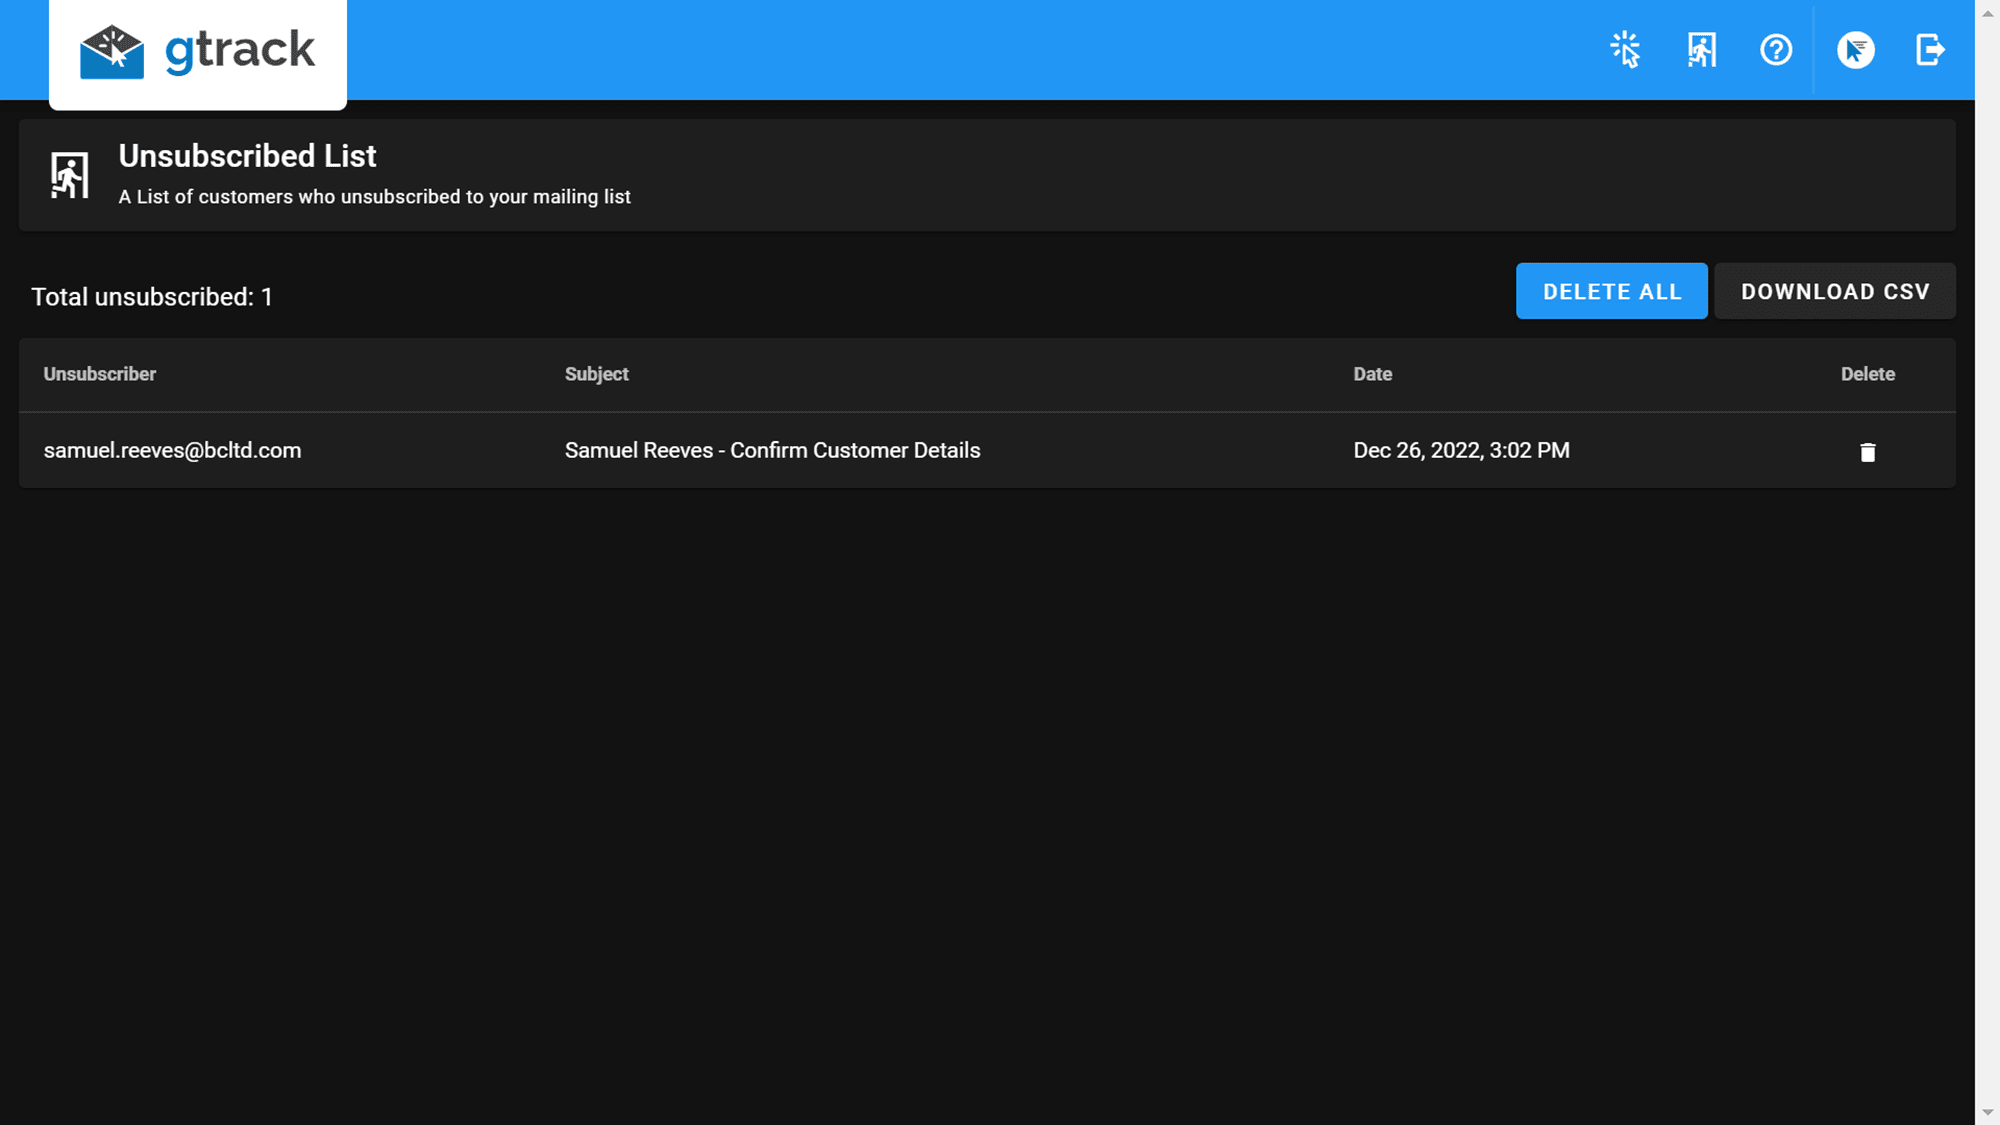Viewport: 2000px width, 1125px height.
Task: Click the Confirm Customer Details subject cell
Action: pos(772,450)
